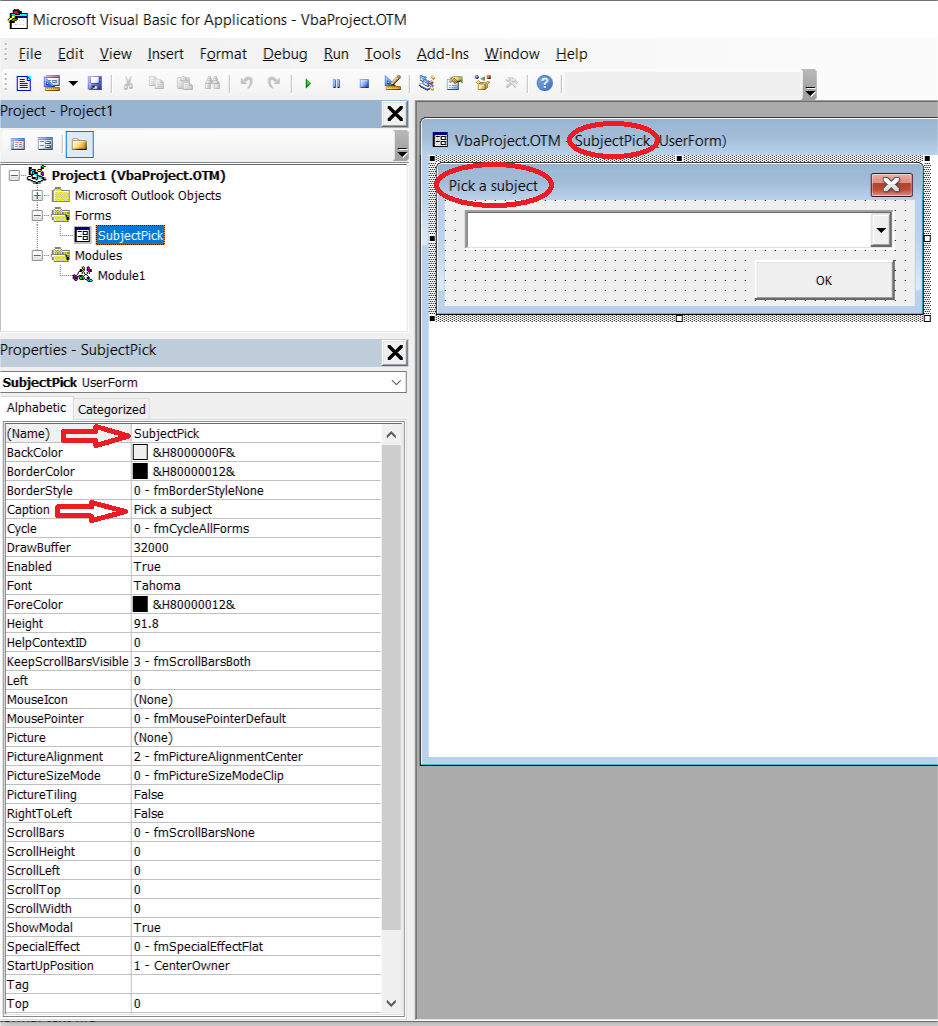This screenshot has width=938, height=1026.
Task: Switch to the Alphabetic properties tab
Action: click(x=37, y=408)
